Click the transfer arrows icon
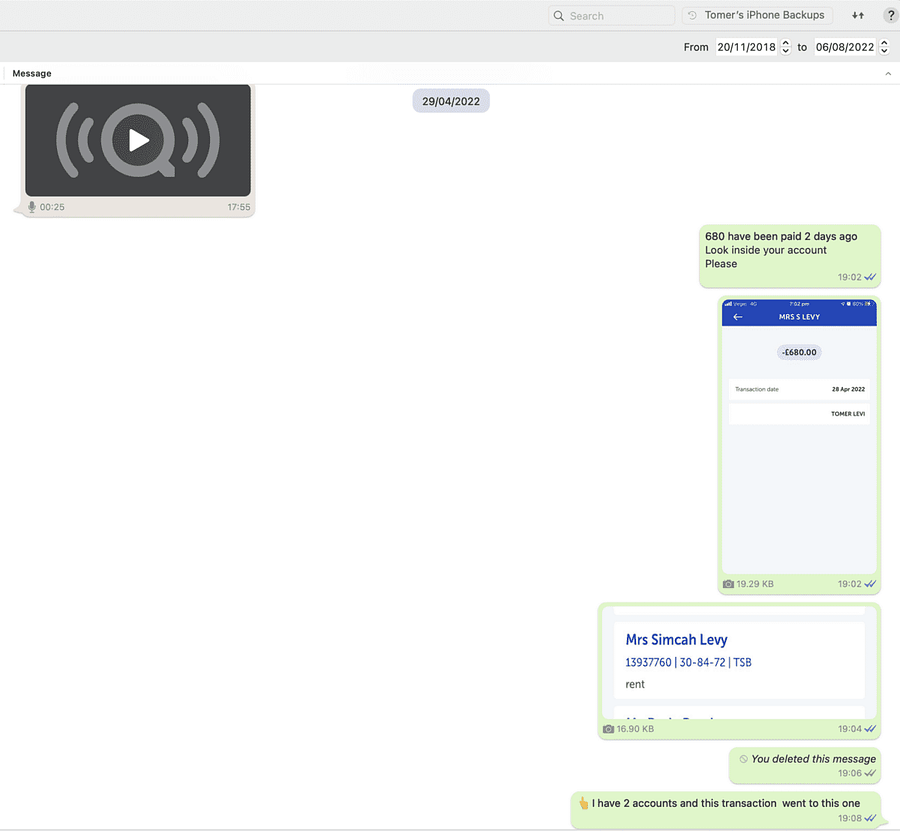900x831 pixels. (x=858, y=15)
